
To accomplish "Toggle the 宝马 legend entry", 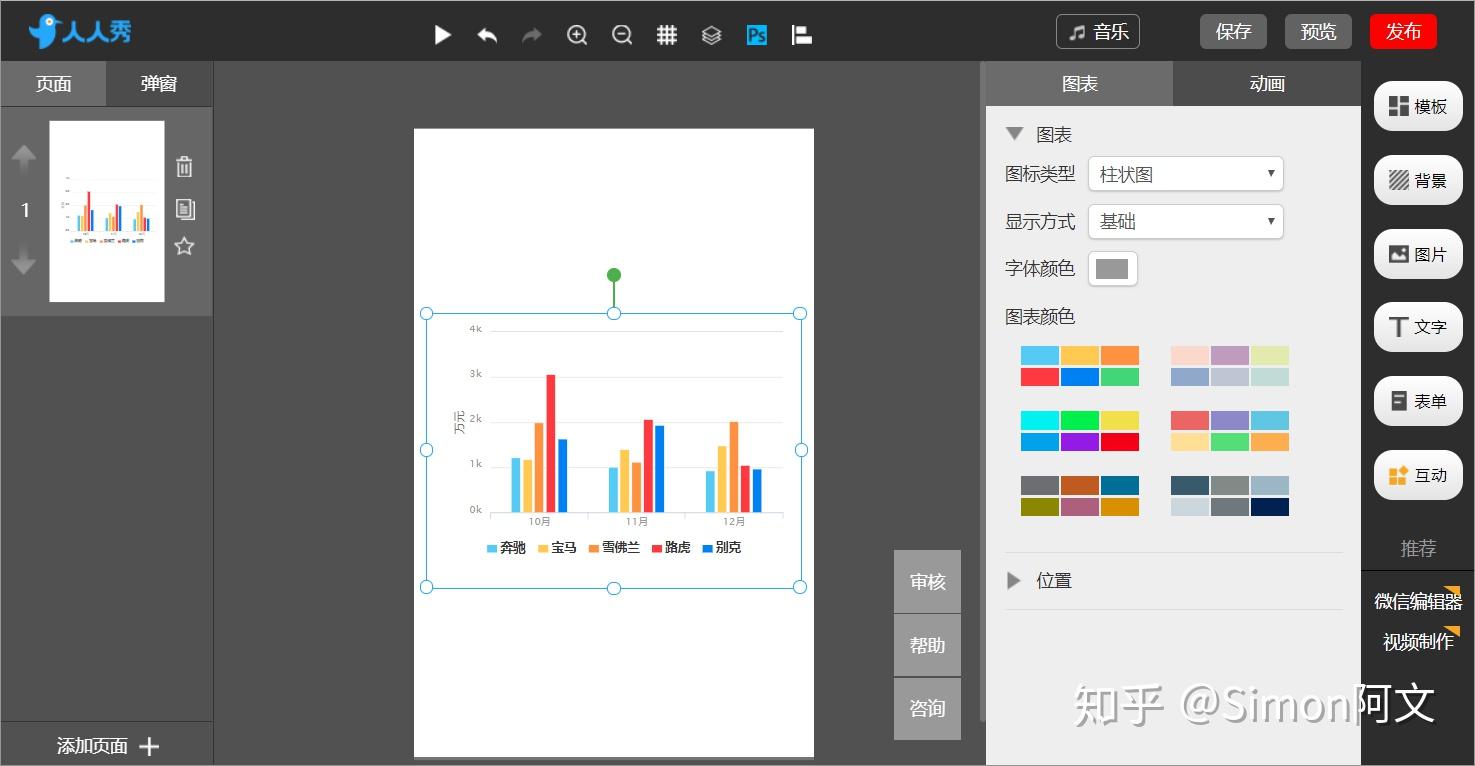I will (x=557, y=548).
